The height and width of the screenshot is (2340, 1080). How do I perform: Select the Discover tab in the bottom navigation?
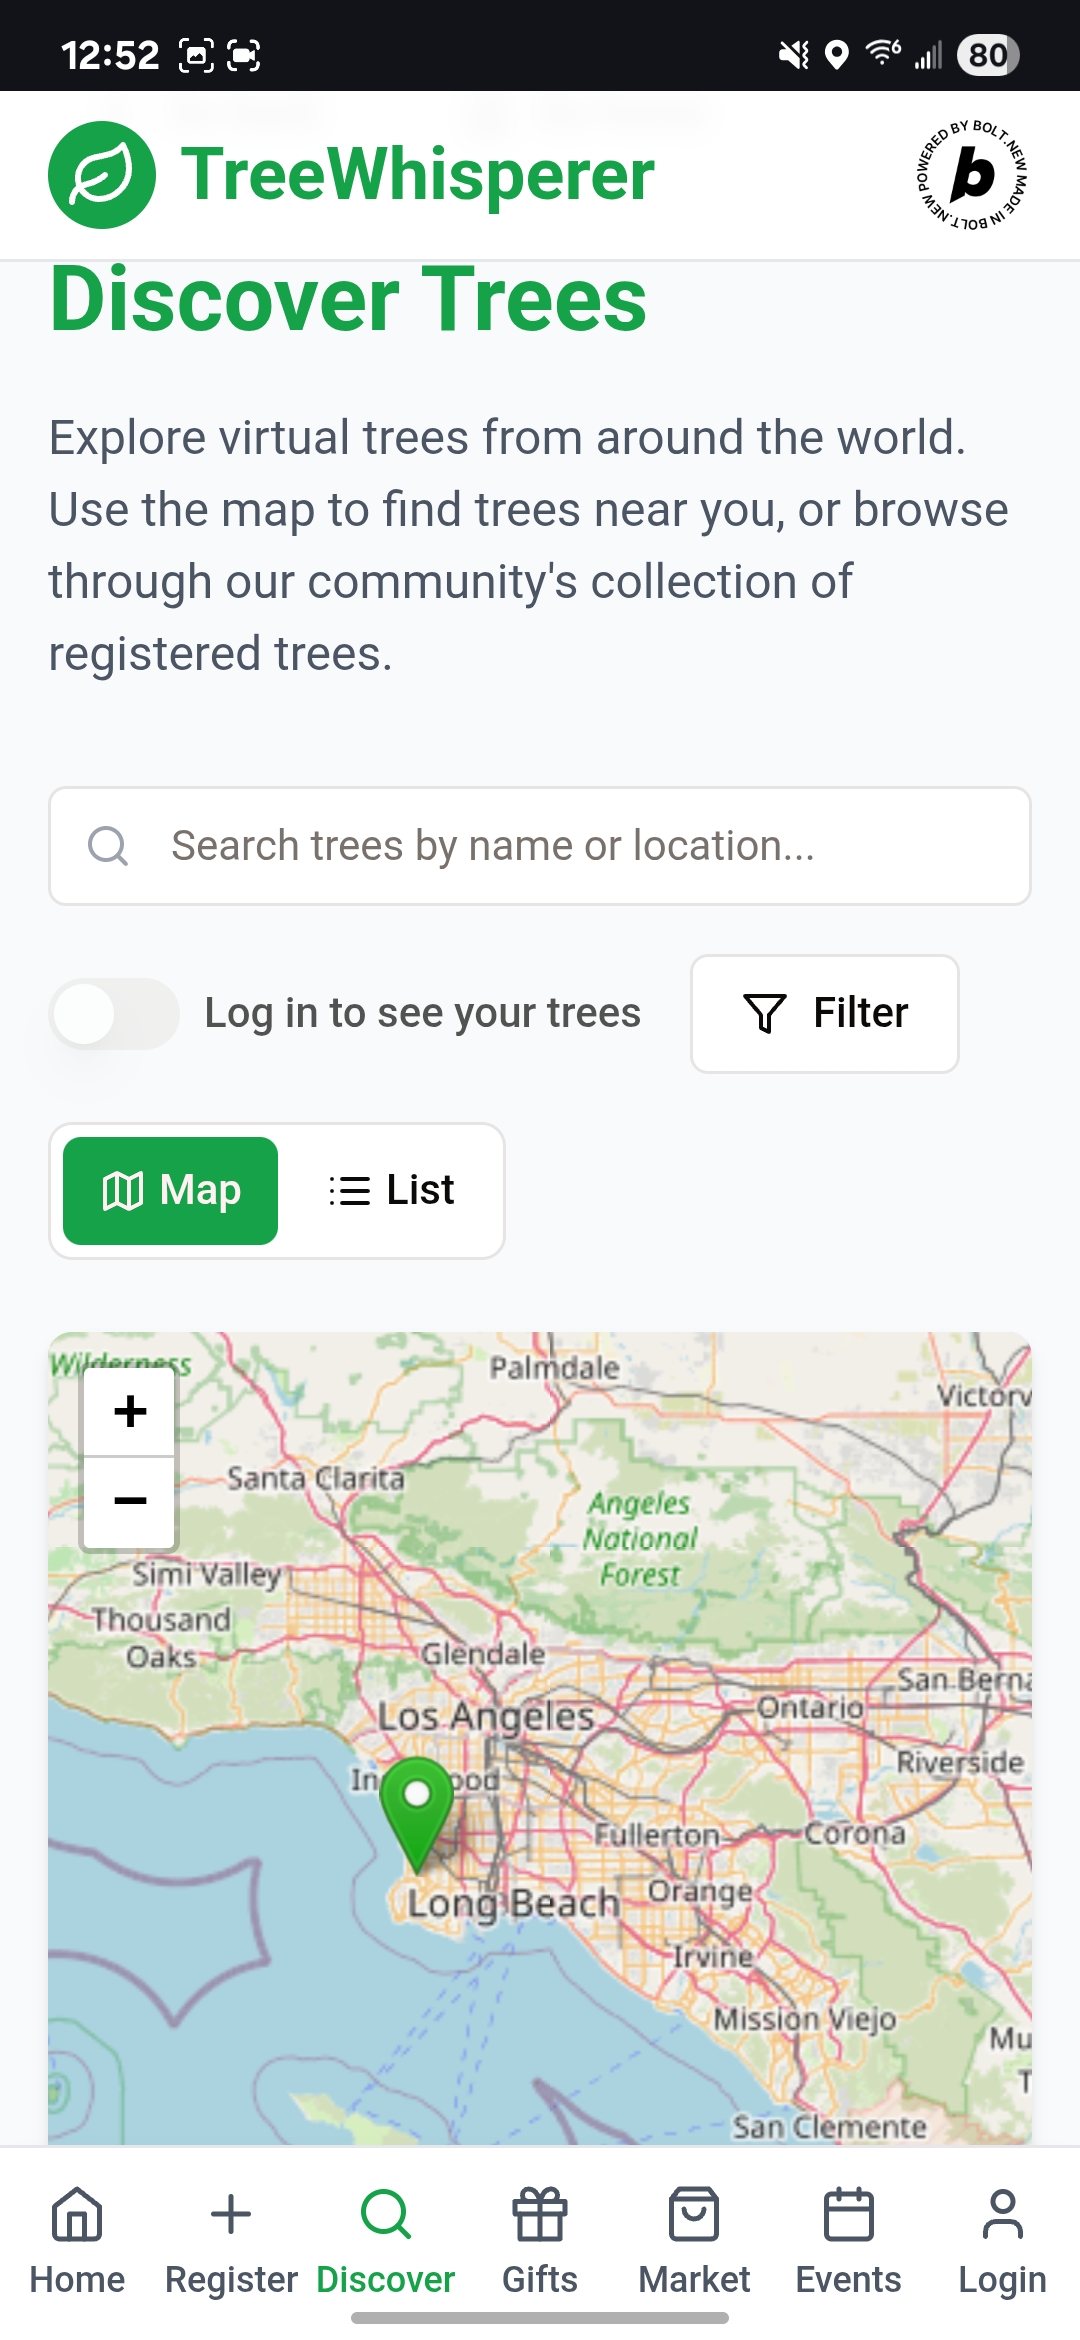coord(386,2242)
